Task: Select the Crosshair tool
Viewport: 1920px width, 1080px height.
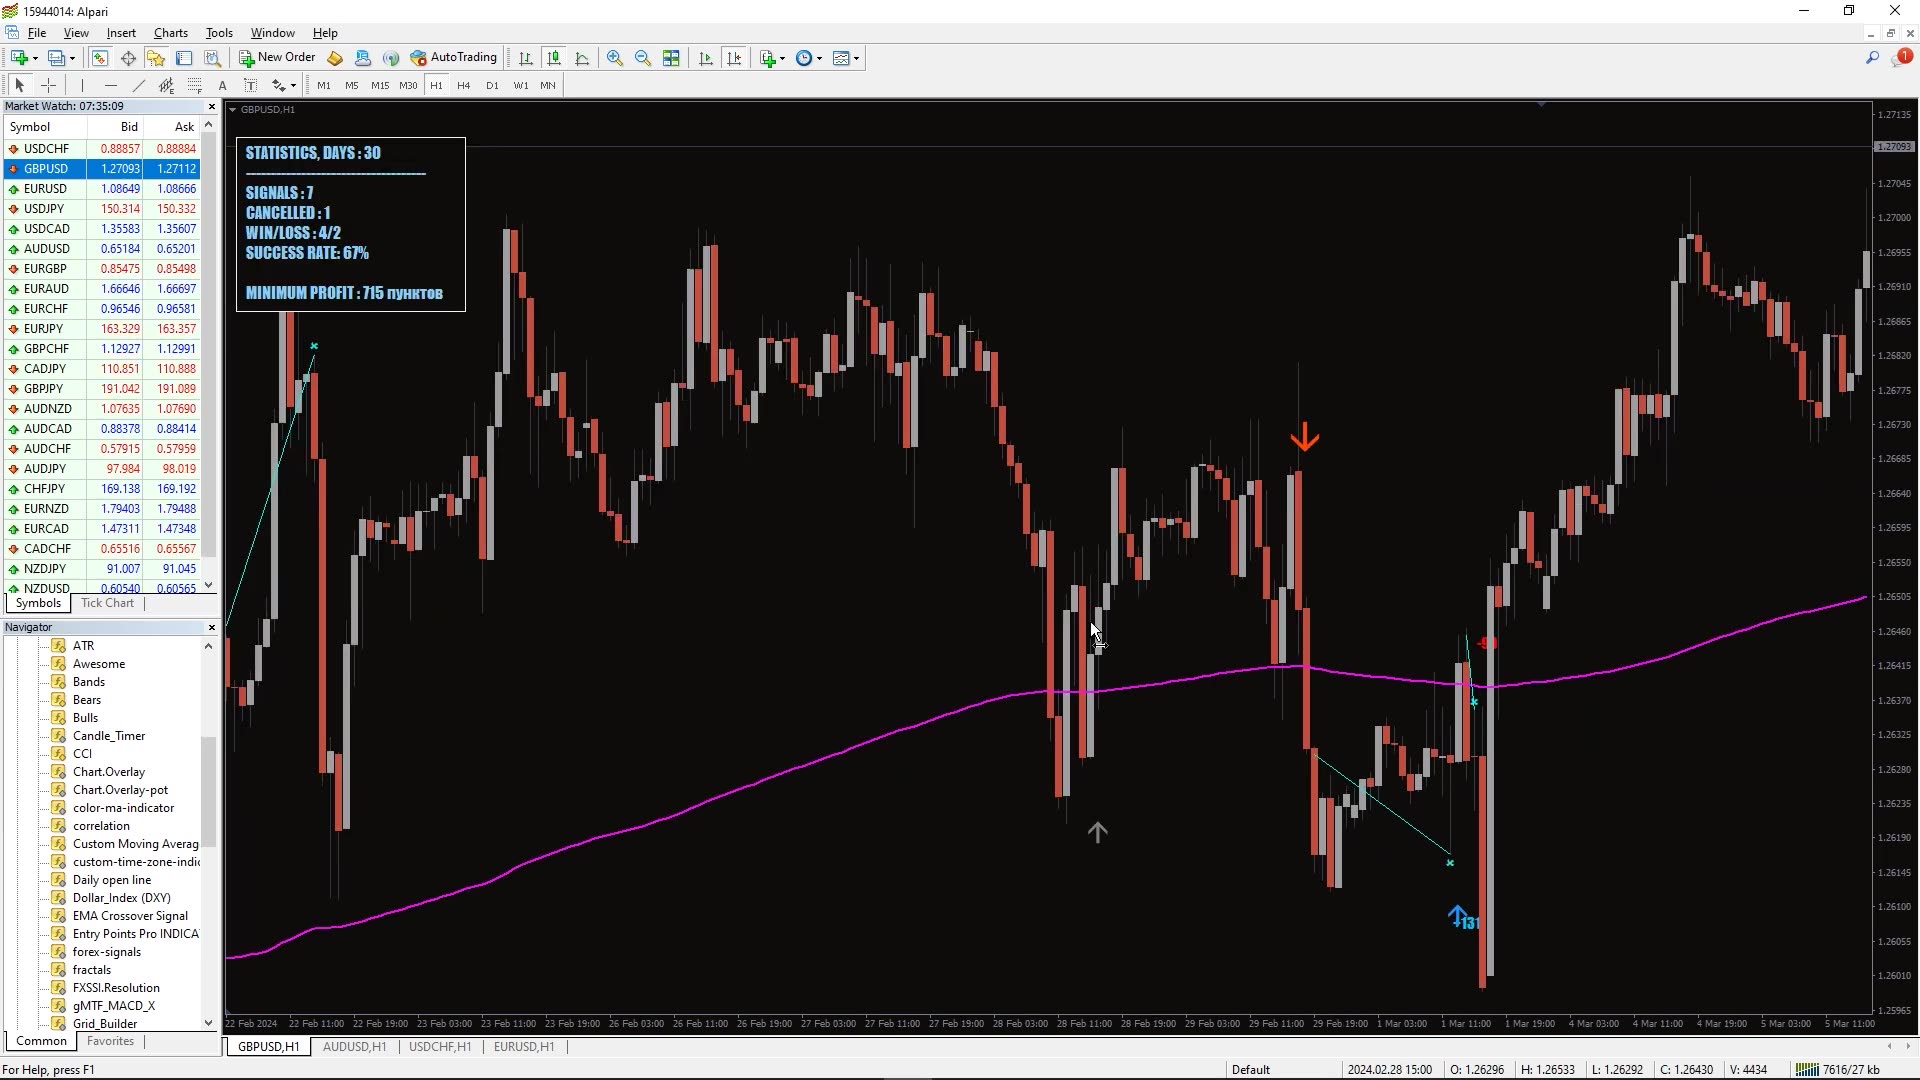Action: pyautogui.click(x=49, y=85)
